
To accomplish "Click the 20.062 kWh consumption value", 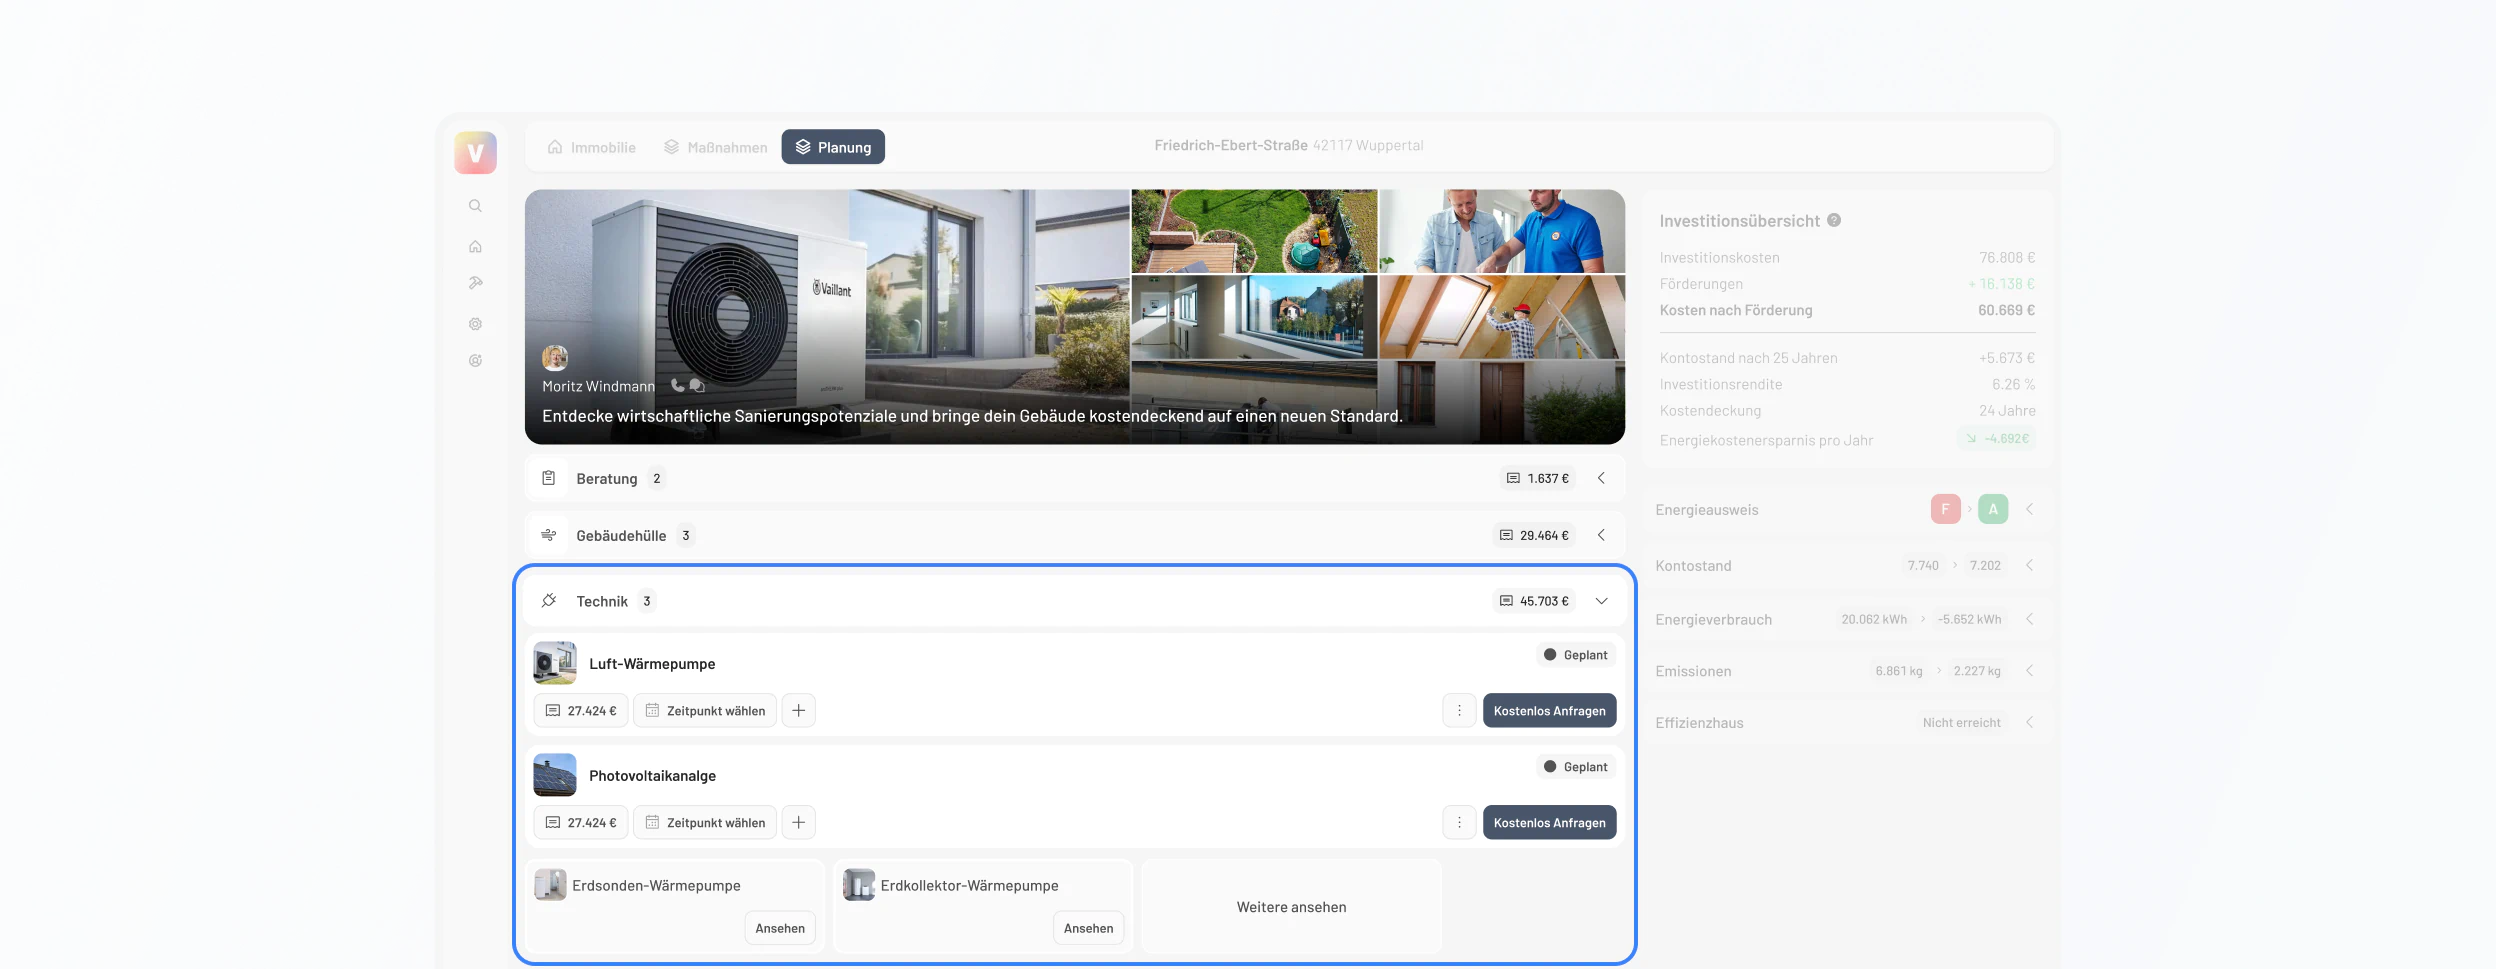I will pyautogui.click(x=1874, y=619).
